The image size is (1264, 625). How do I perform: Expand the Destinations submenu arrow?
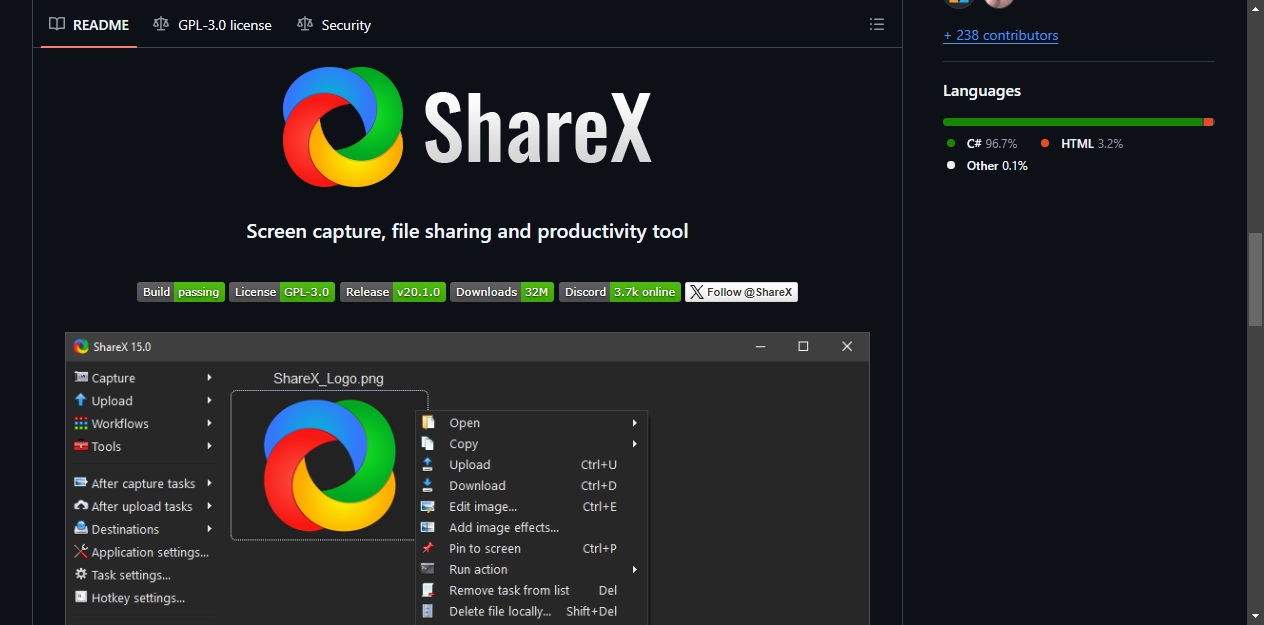click(209, 529)
